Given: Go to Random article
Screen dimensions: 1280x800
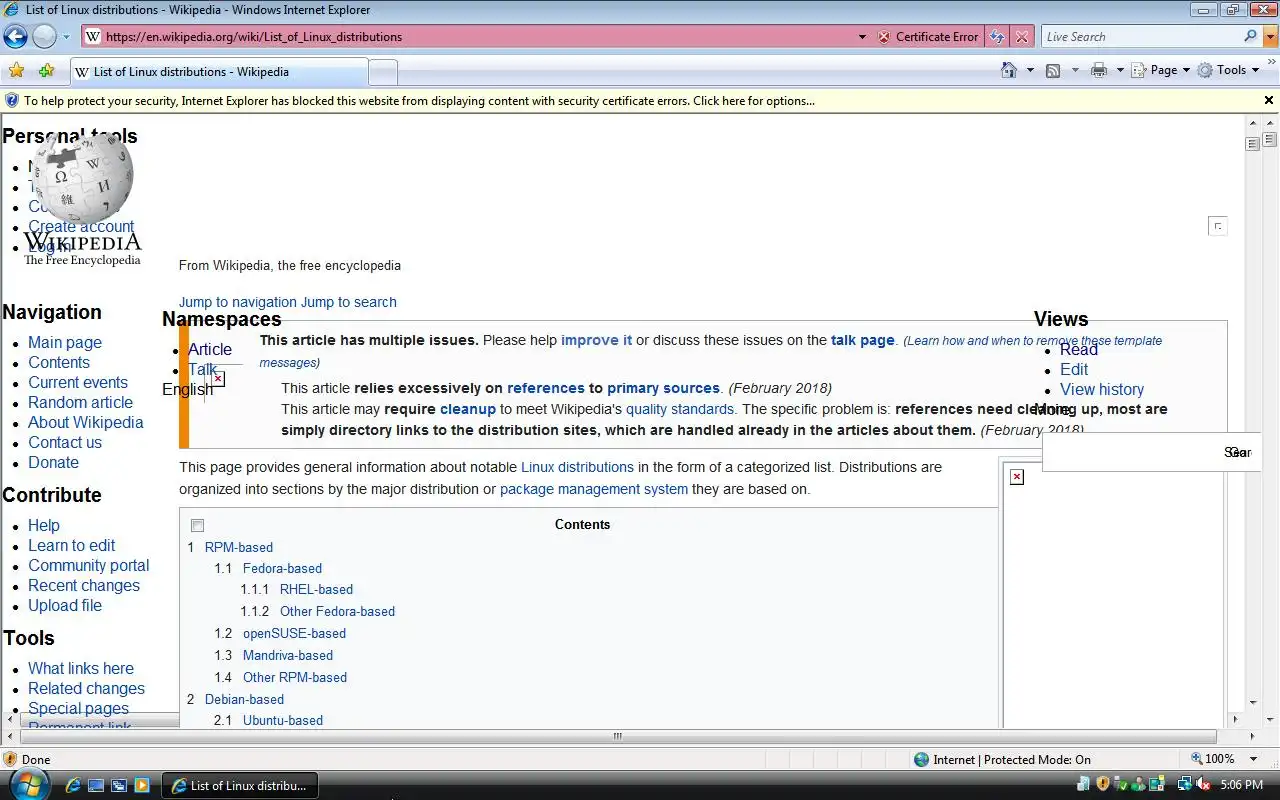Looking at the screenshot, I should [80, 402].
